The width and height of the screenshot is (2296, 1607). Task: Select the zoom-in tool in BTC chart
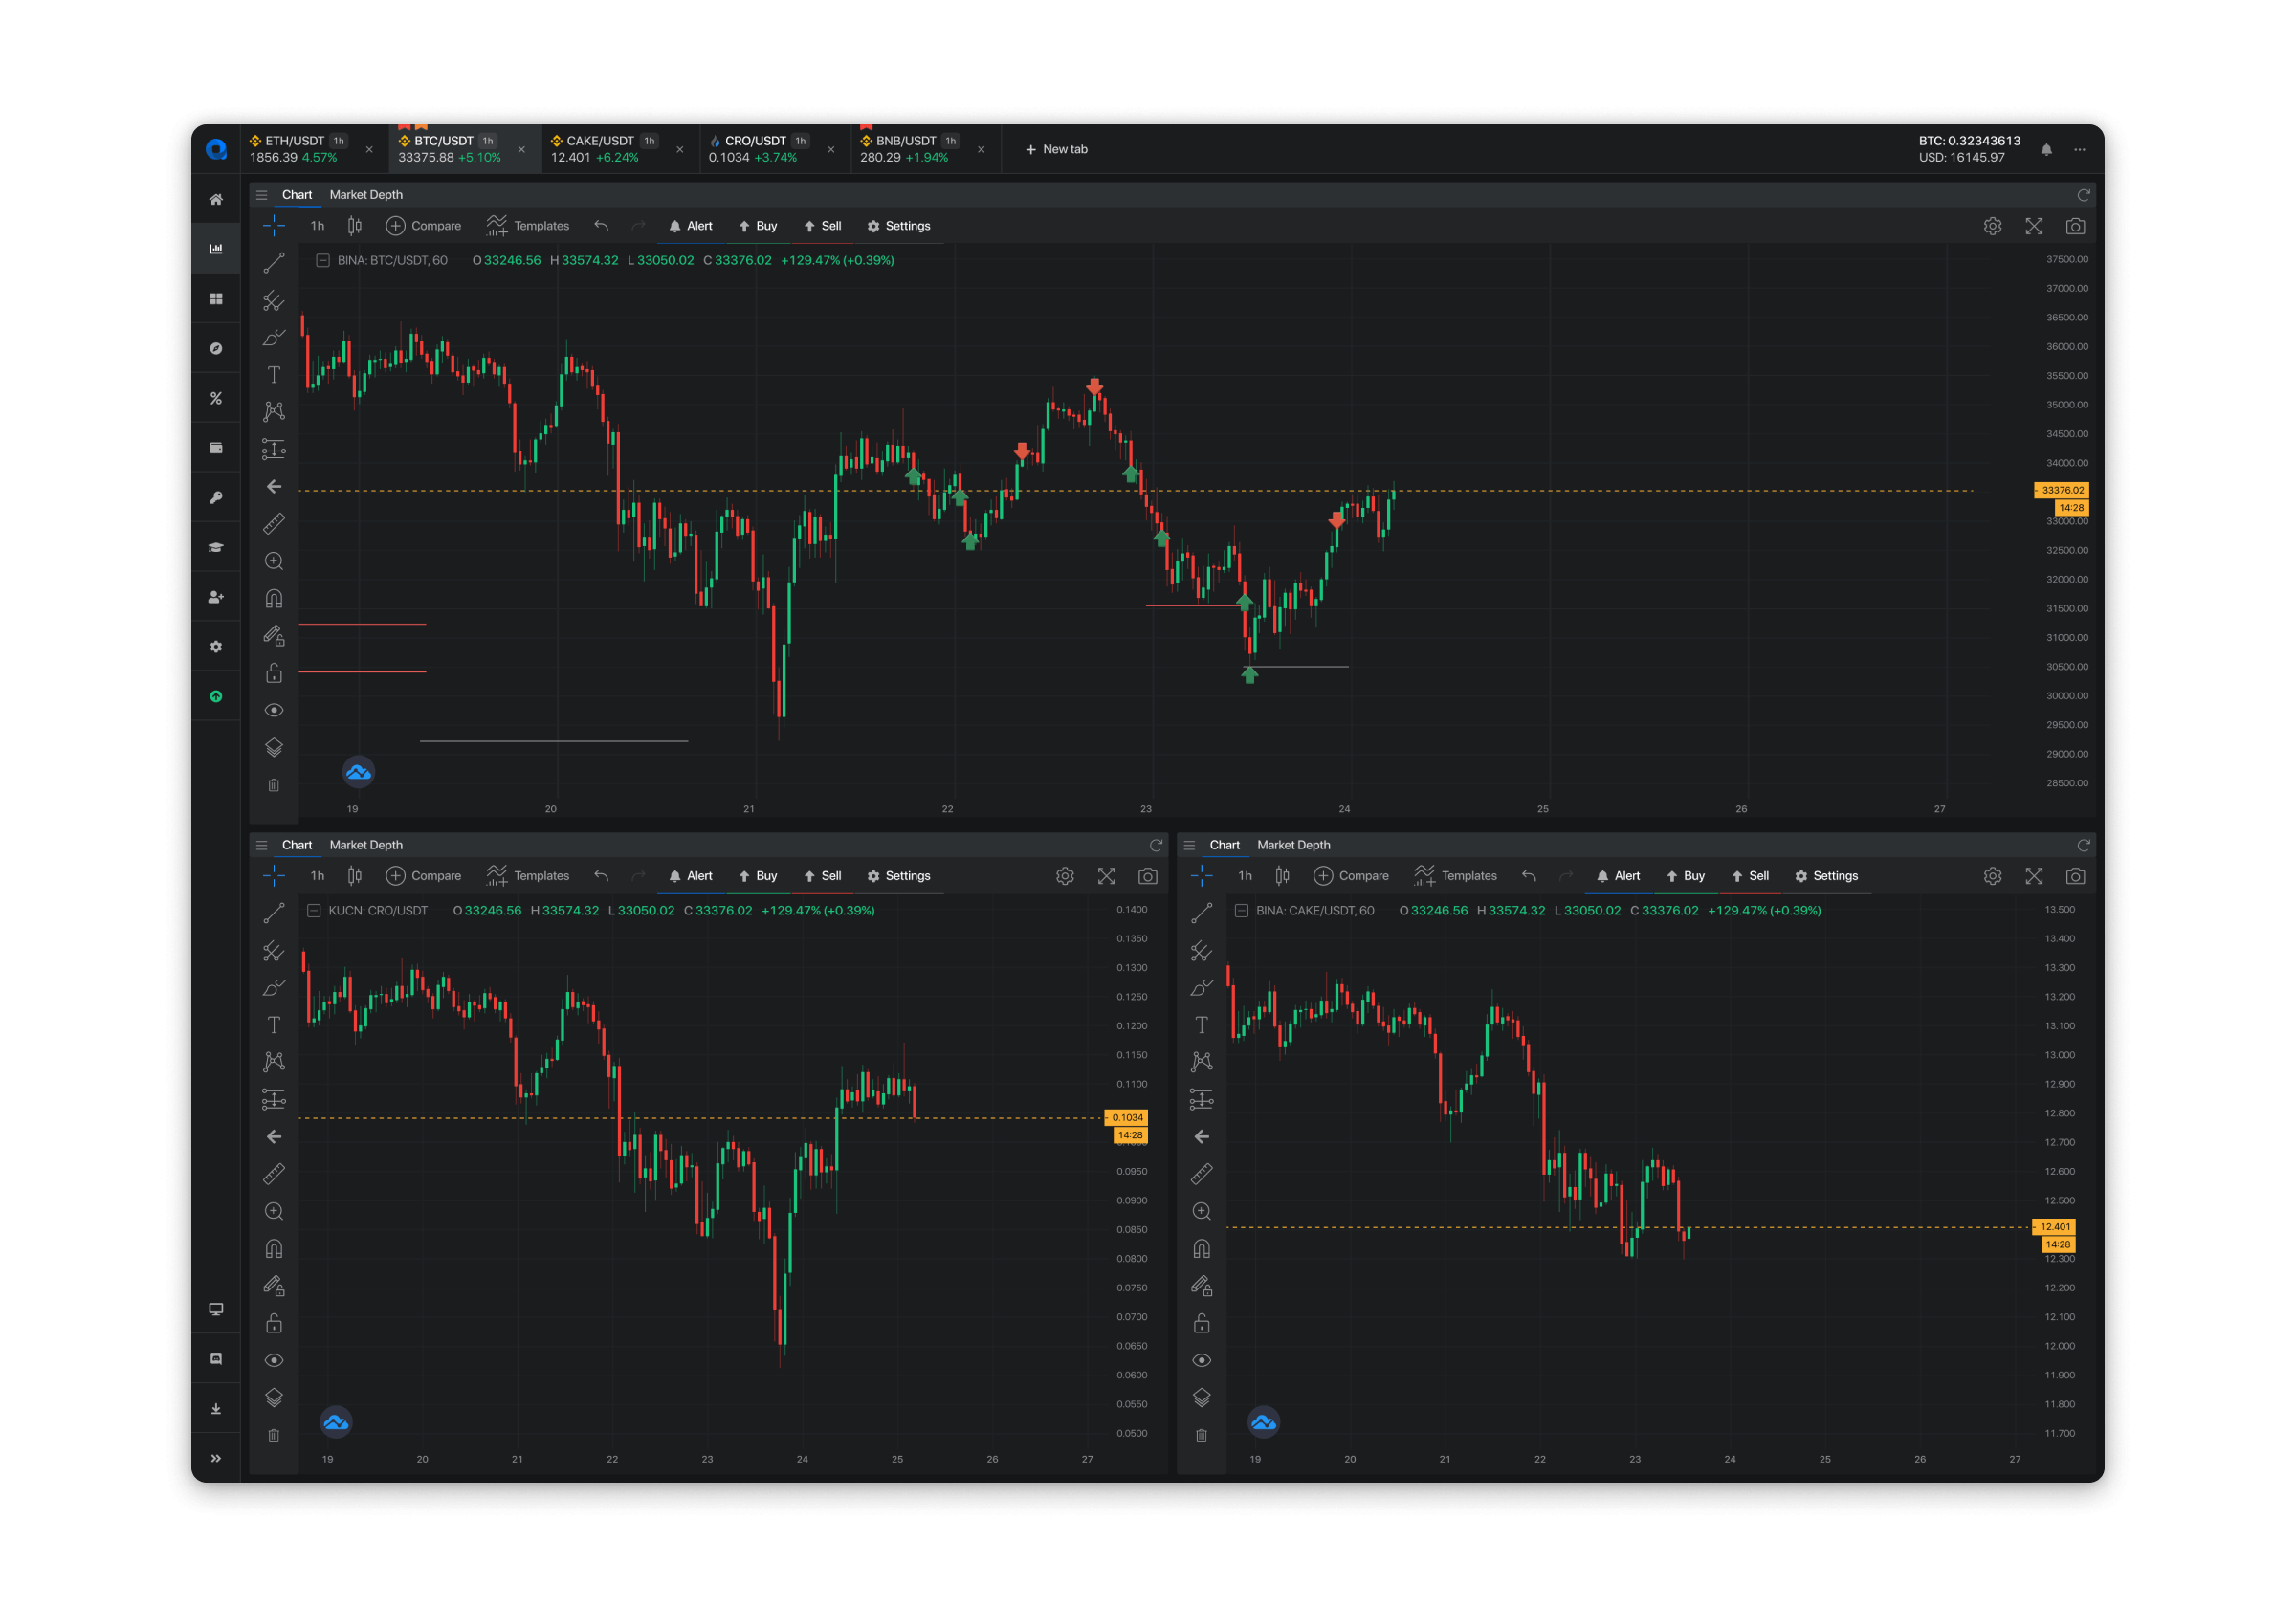pos(274,562)
